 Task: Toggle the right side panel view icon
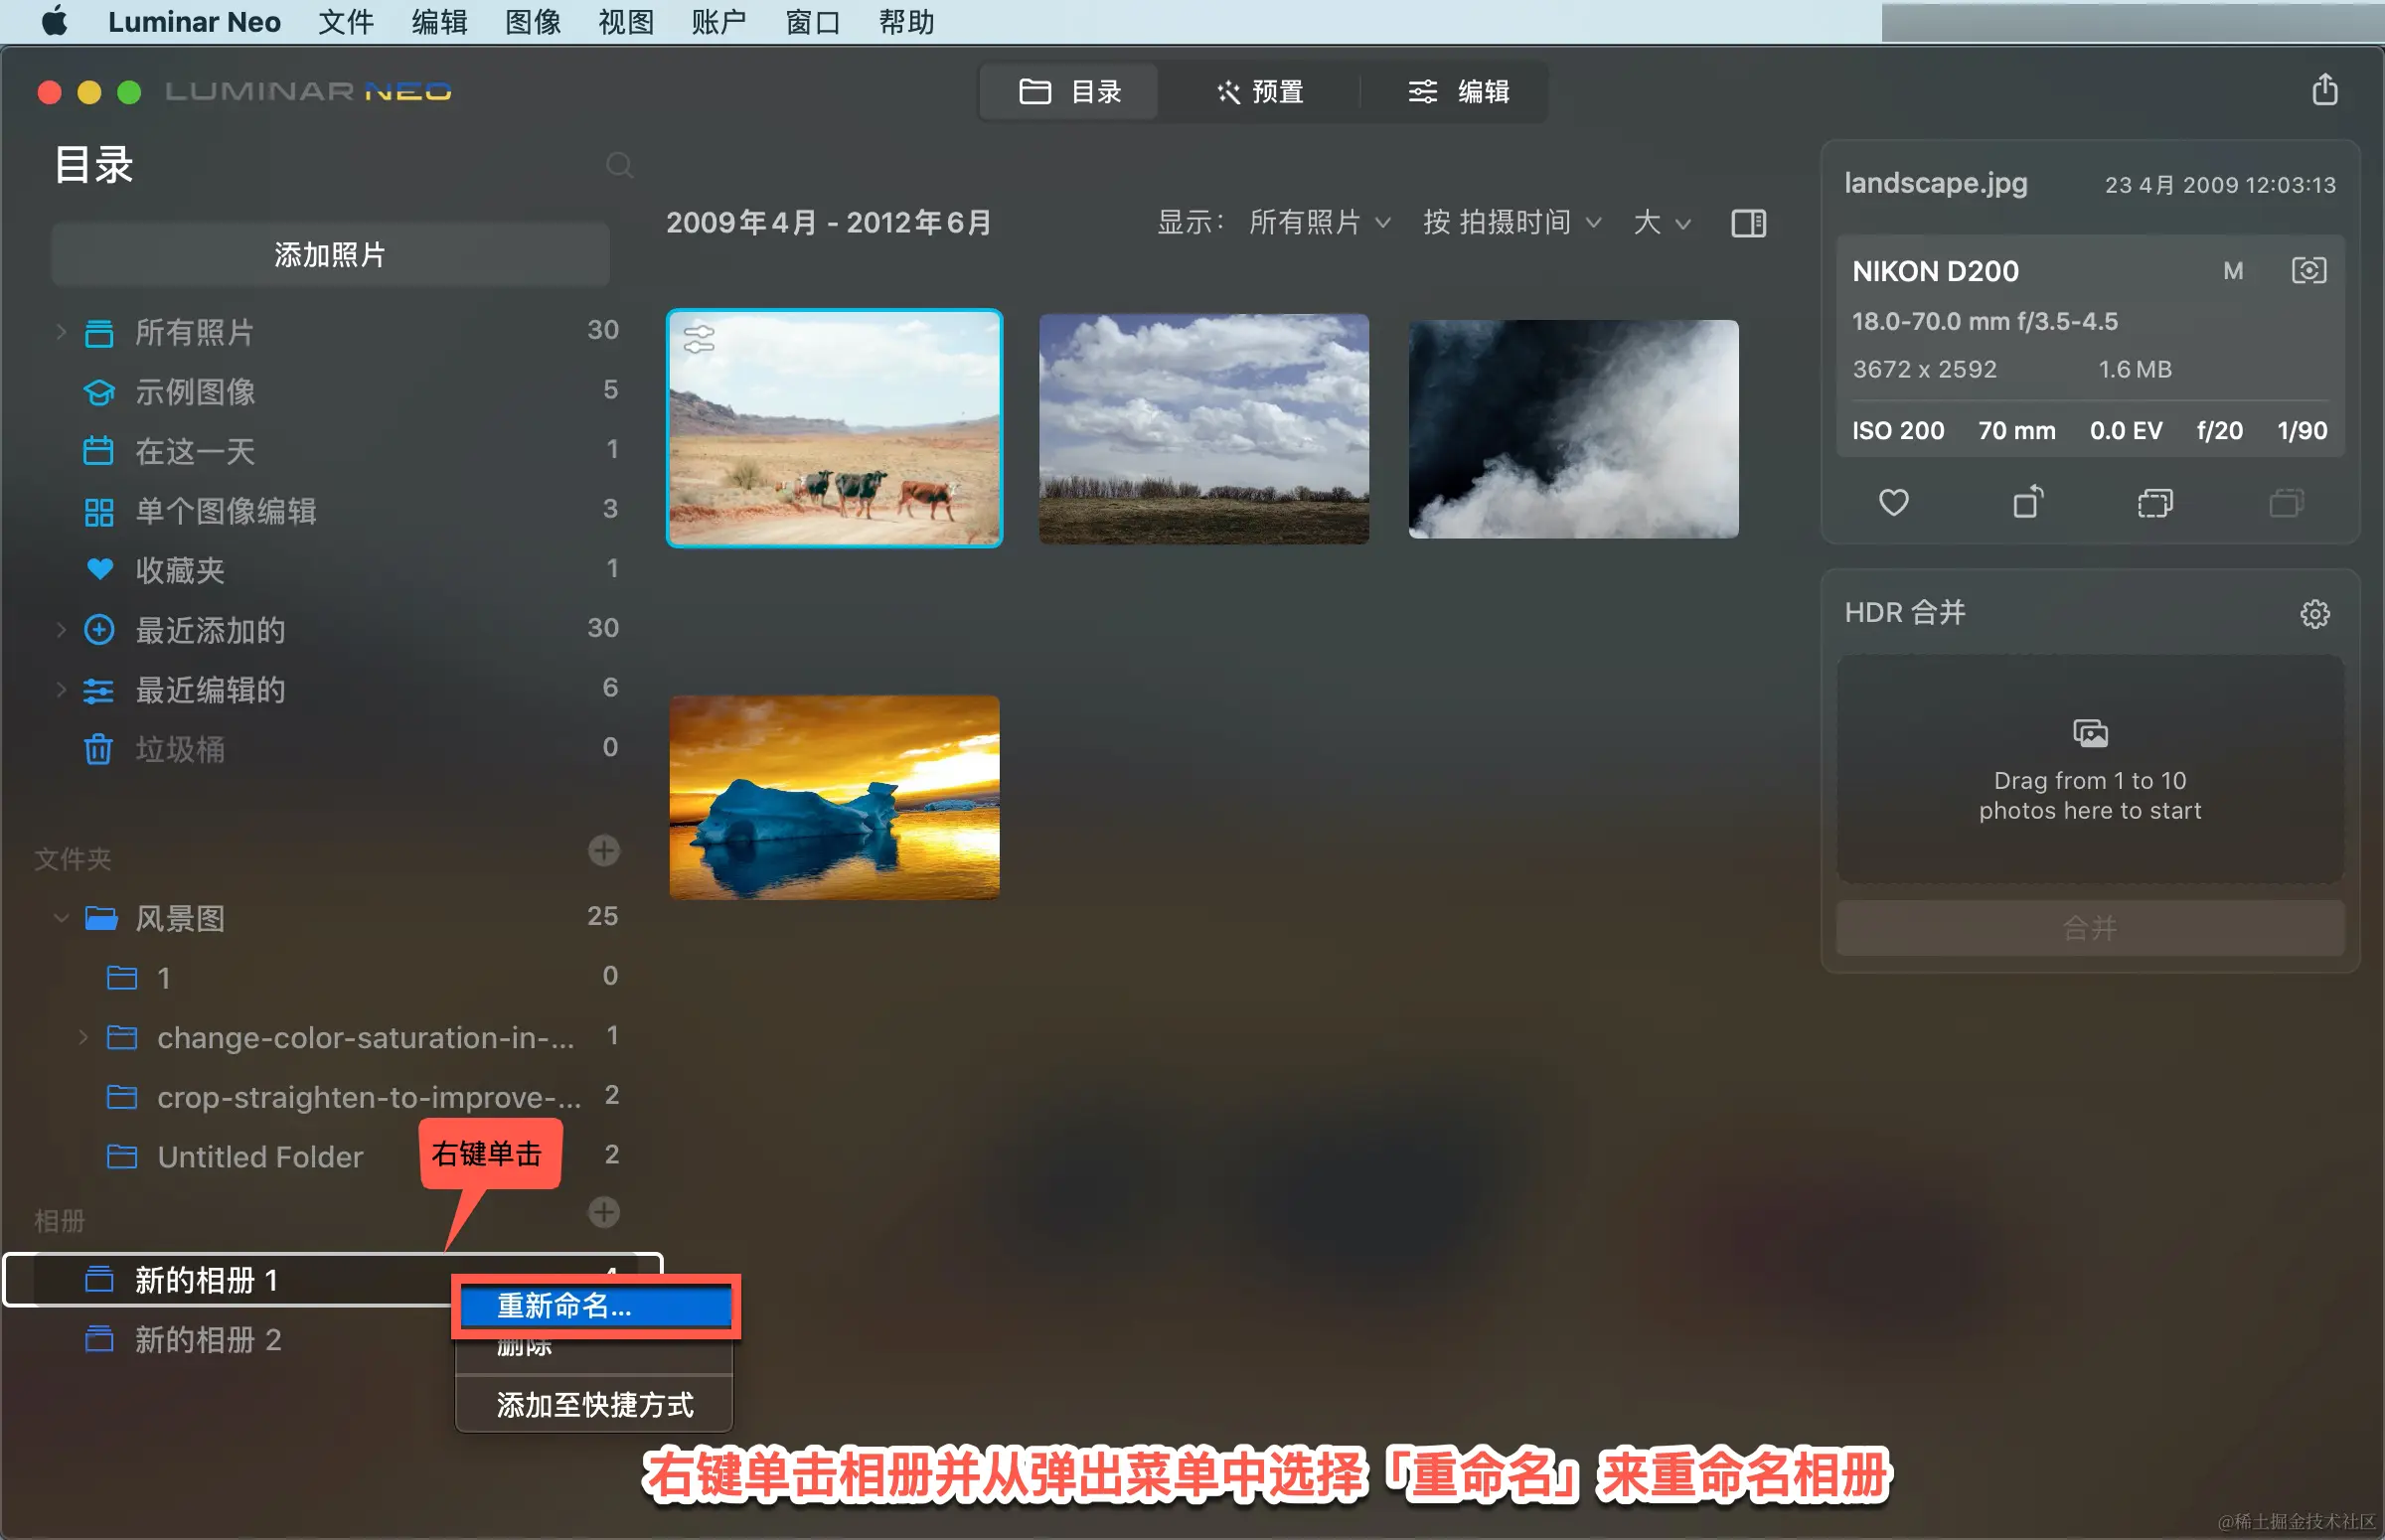pos(1748,223)
